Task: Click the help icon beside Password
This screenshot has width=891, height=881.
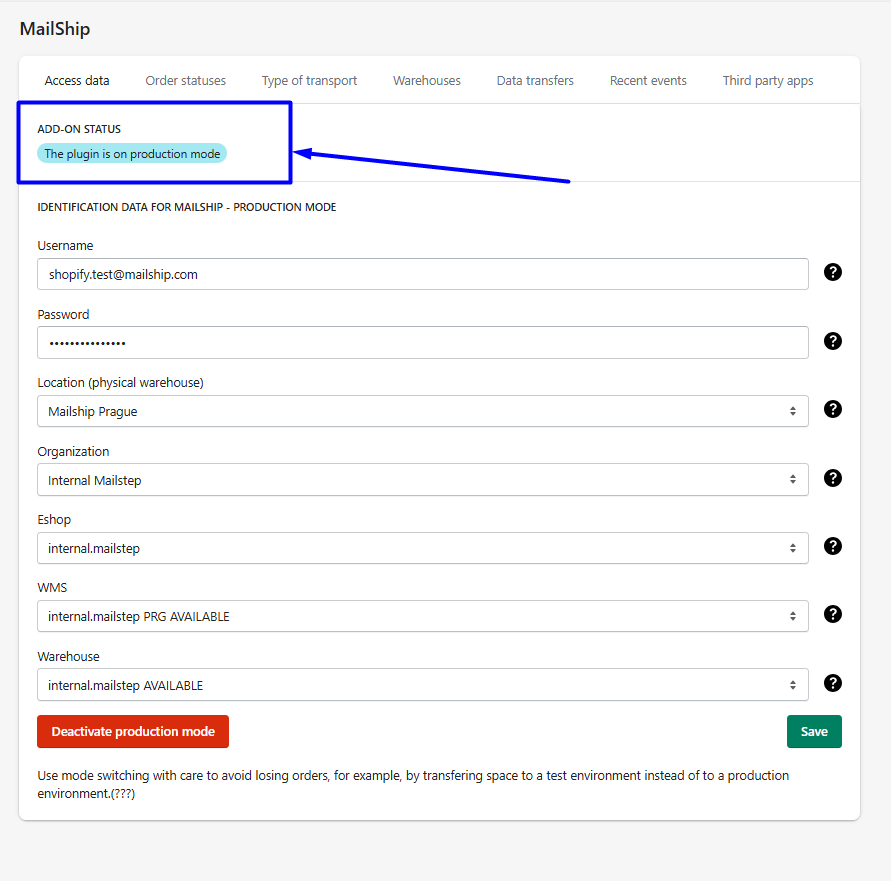Action: coord(832,341)
